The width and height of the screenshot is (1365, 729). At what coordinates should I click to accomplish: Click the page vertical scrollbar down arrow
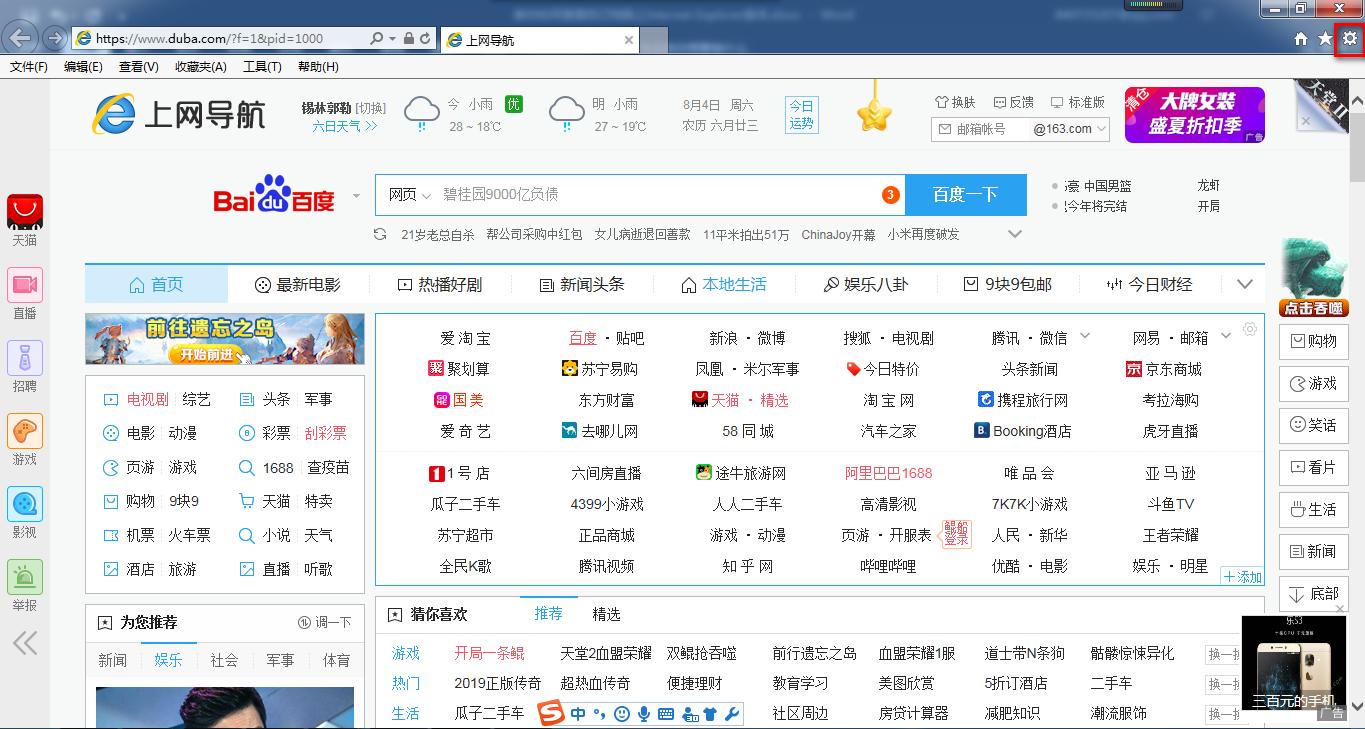point(1357,706)
